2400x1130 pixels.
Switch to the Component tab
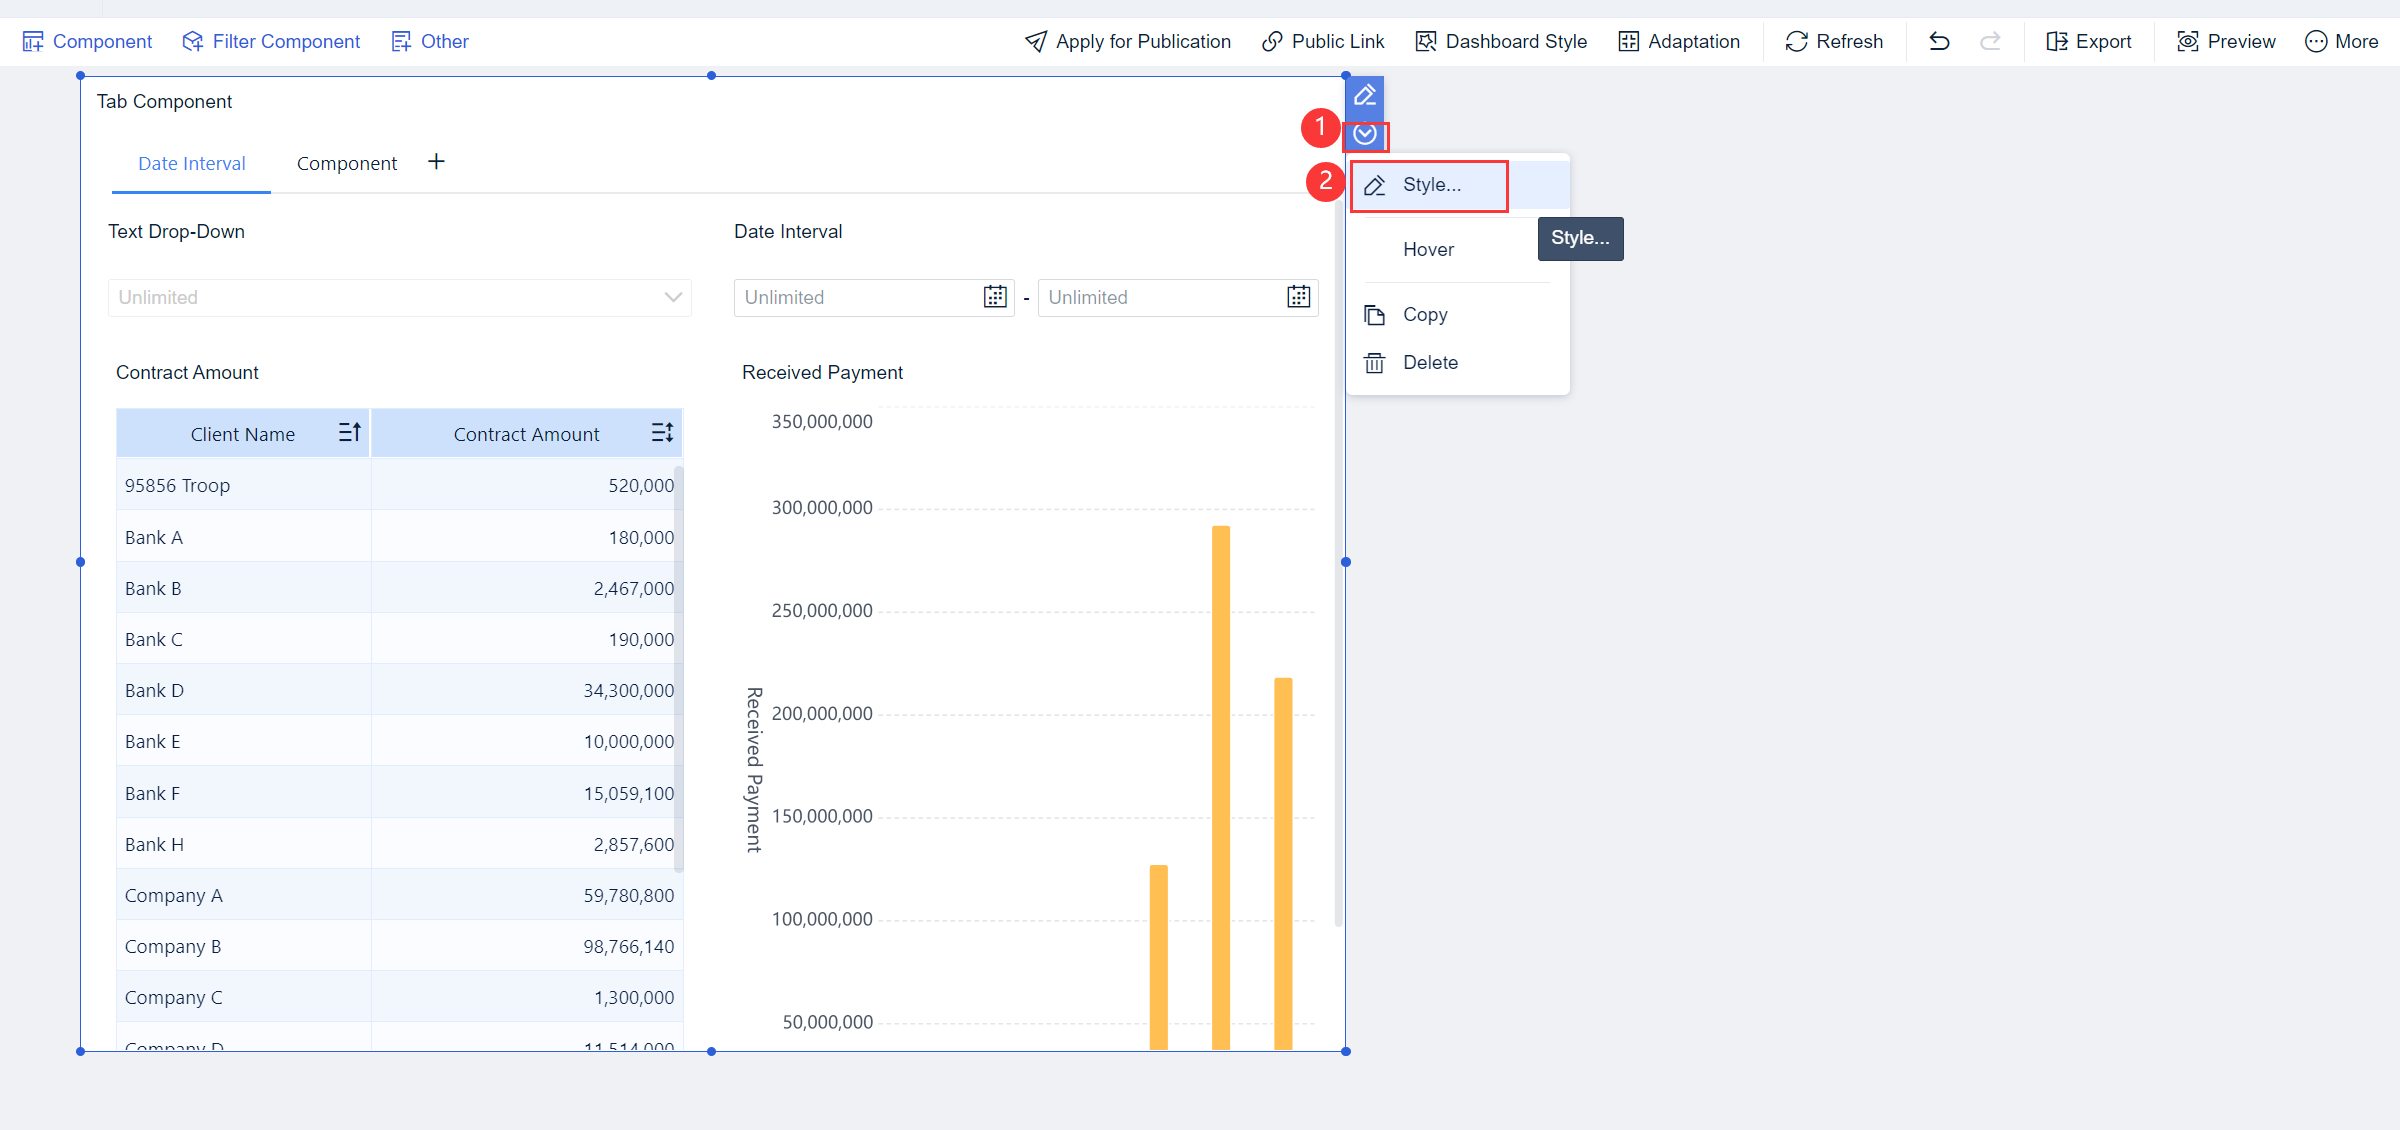[x=346, y=163]
